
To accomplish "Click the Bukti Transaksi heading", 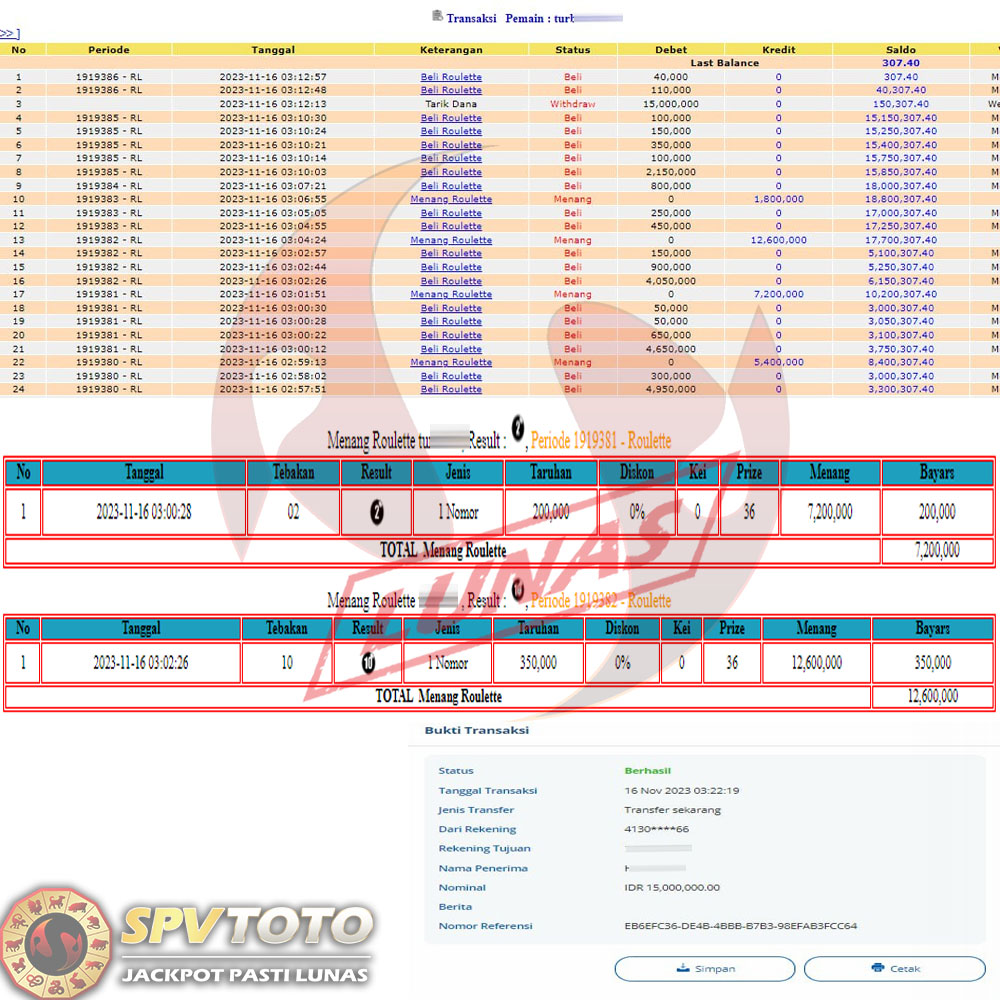I will tap(463, 730).
